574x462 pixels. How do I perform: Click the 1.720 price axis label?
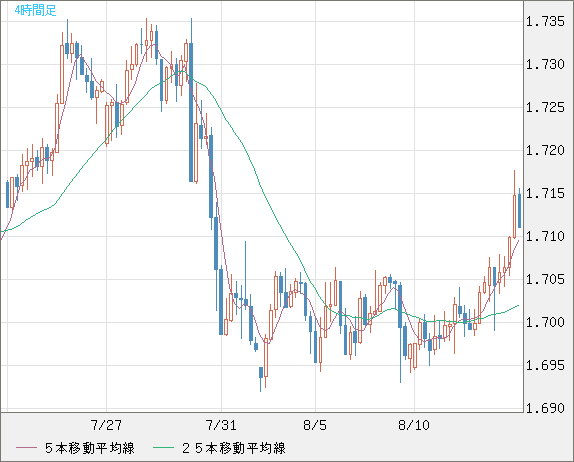[x=545, y=150]
